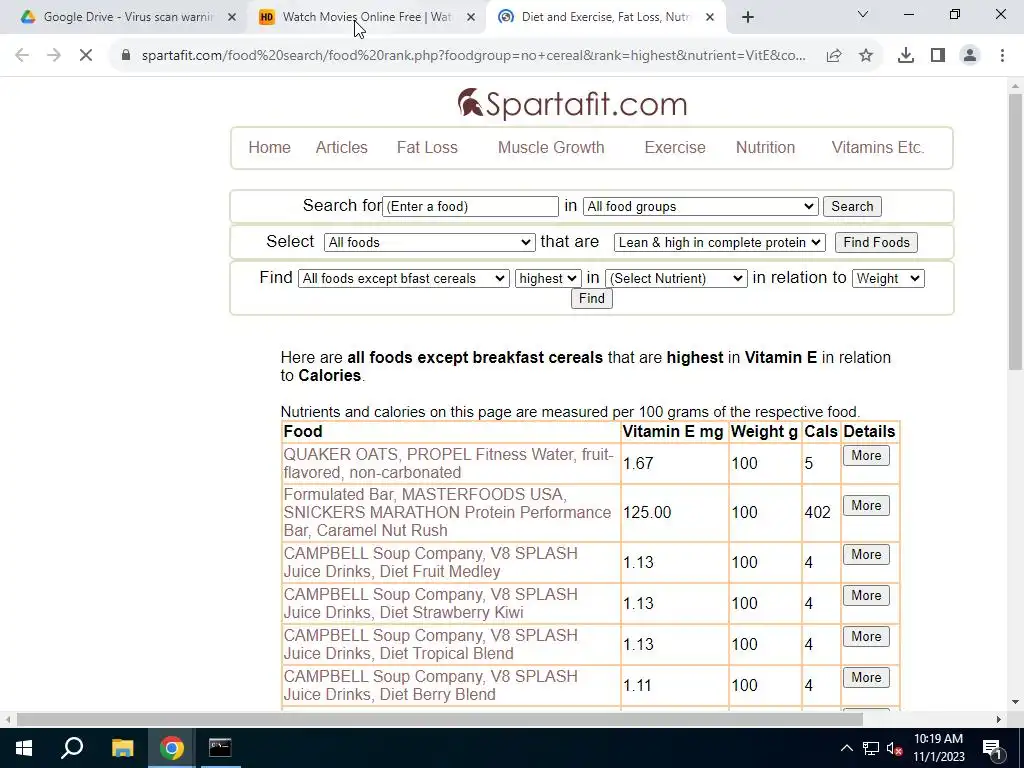Open V8 SPLASH Diet Strawberry Kiwi link
The height and width of the screenshot is (768, 1024).
point(430,603)
